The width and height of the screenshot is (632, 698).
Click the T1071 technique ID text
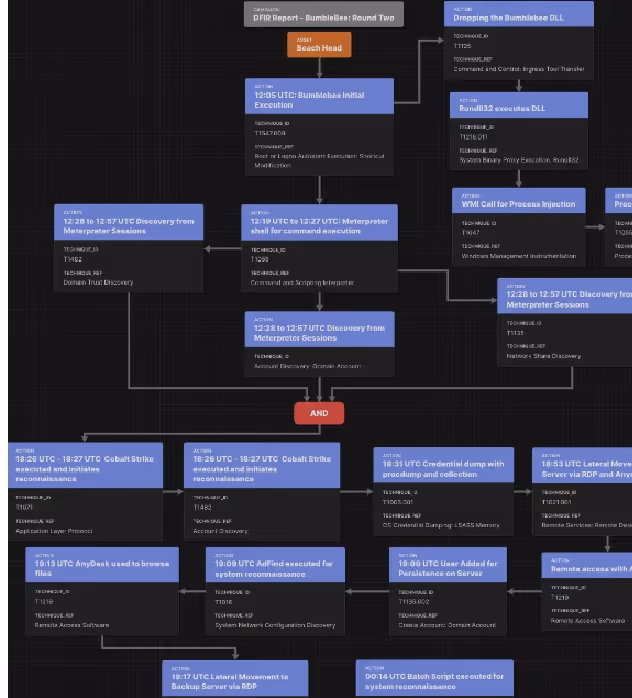[x=24, y=507]
